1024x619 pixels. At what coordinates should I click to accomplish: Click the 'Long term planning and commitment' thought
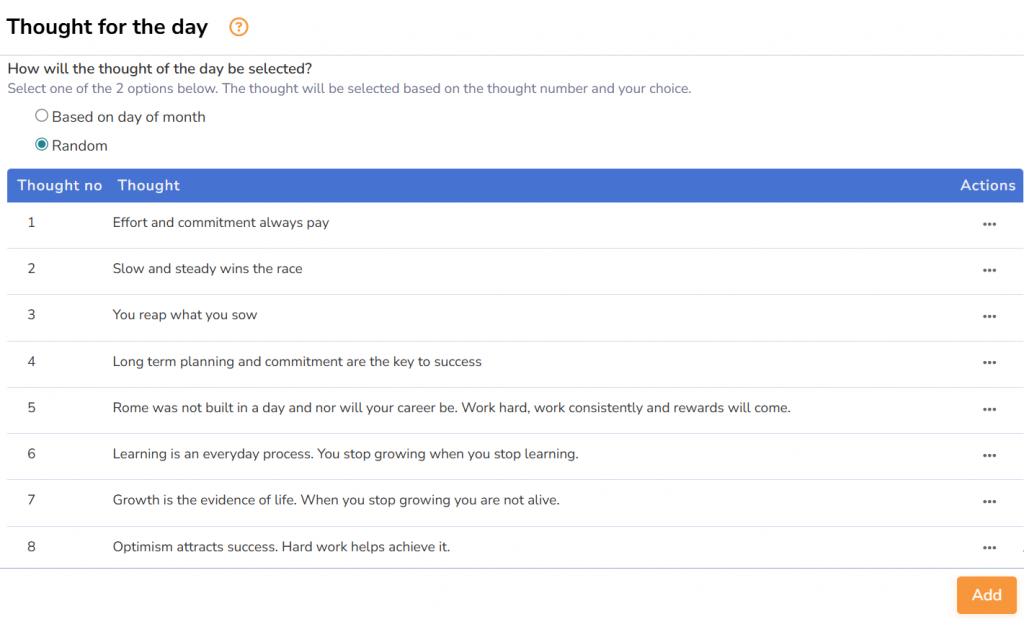pos(297,361)
